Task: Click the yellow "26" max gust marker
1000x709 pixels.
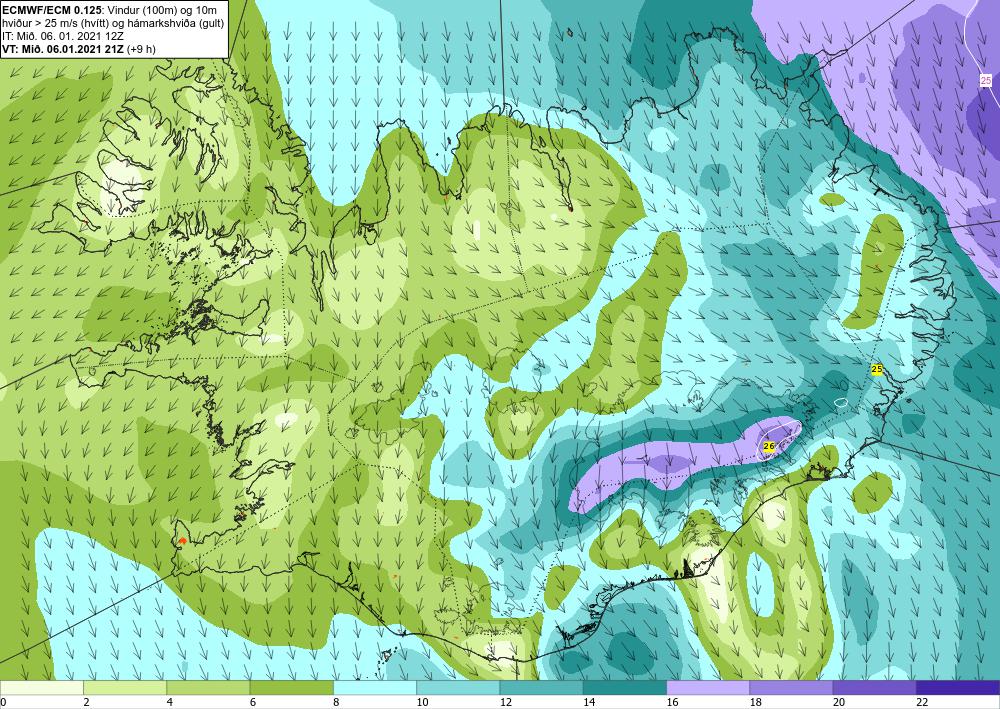Action: [768, 446]
